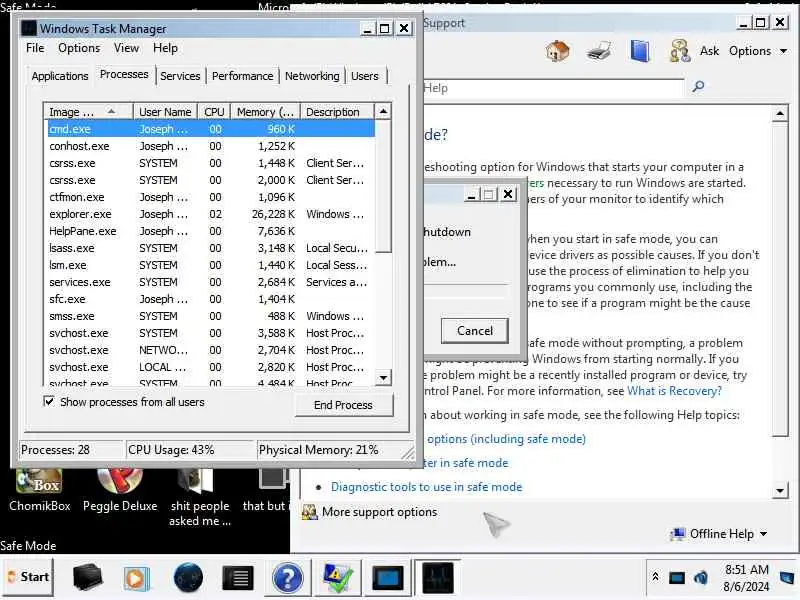Screen dimensions: 800x600
Task: Click the Task Manager title bar icon
Action: (x=29, y=28)
